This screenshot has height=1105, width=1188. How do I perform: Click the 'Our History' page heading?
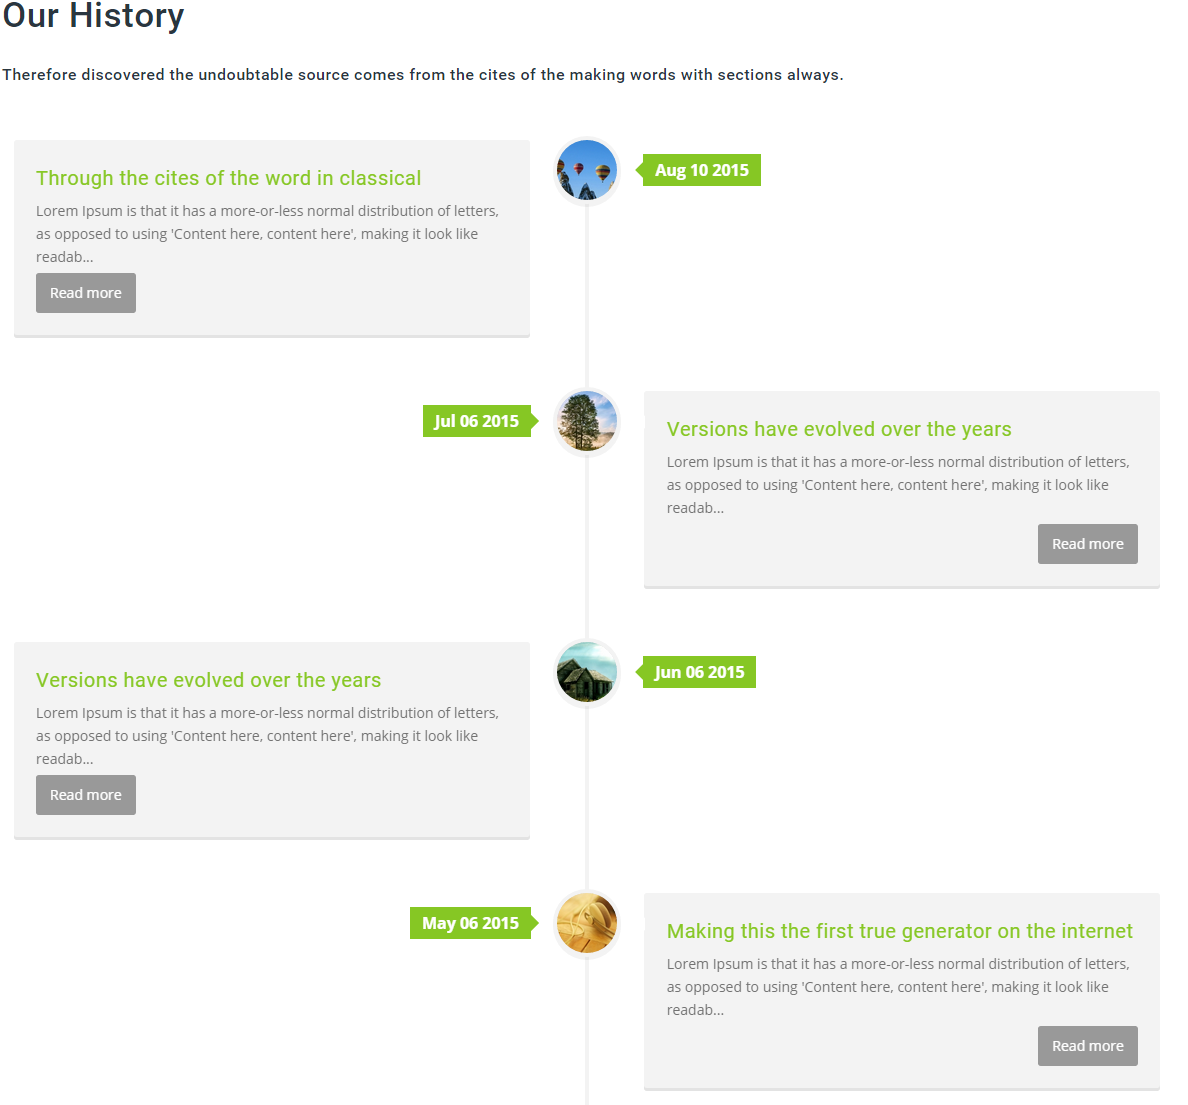(x=93, y=15)
